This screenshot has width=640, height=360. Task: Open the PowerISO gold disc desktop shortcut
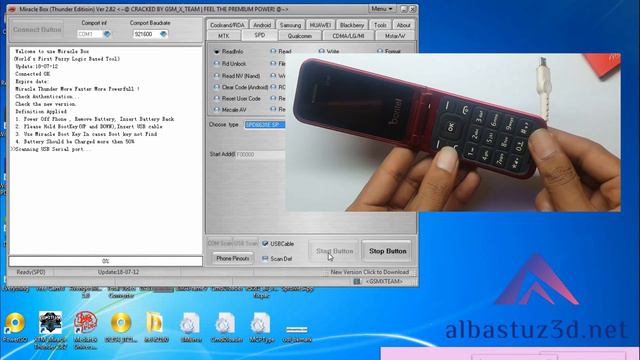(x=15, y=326)
